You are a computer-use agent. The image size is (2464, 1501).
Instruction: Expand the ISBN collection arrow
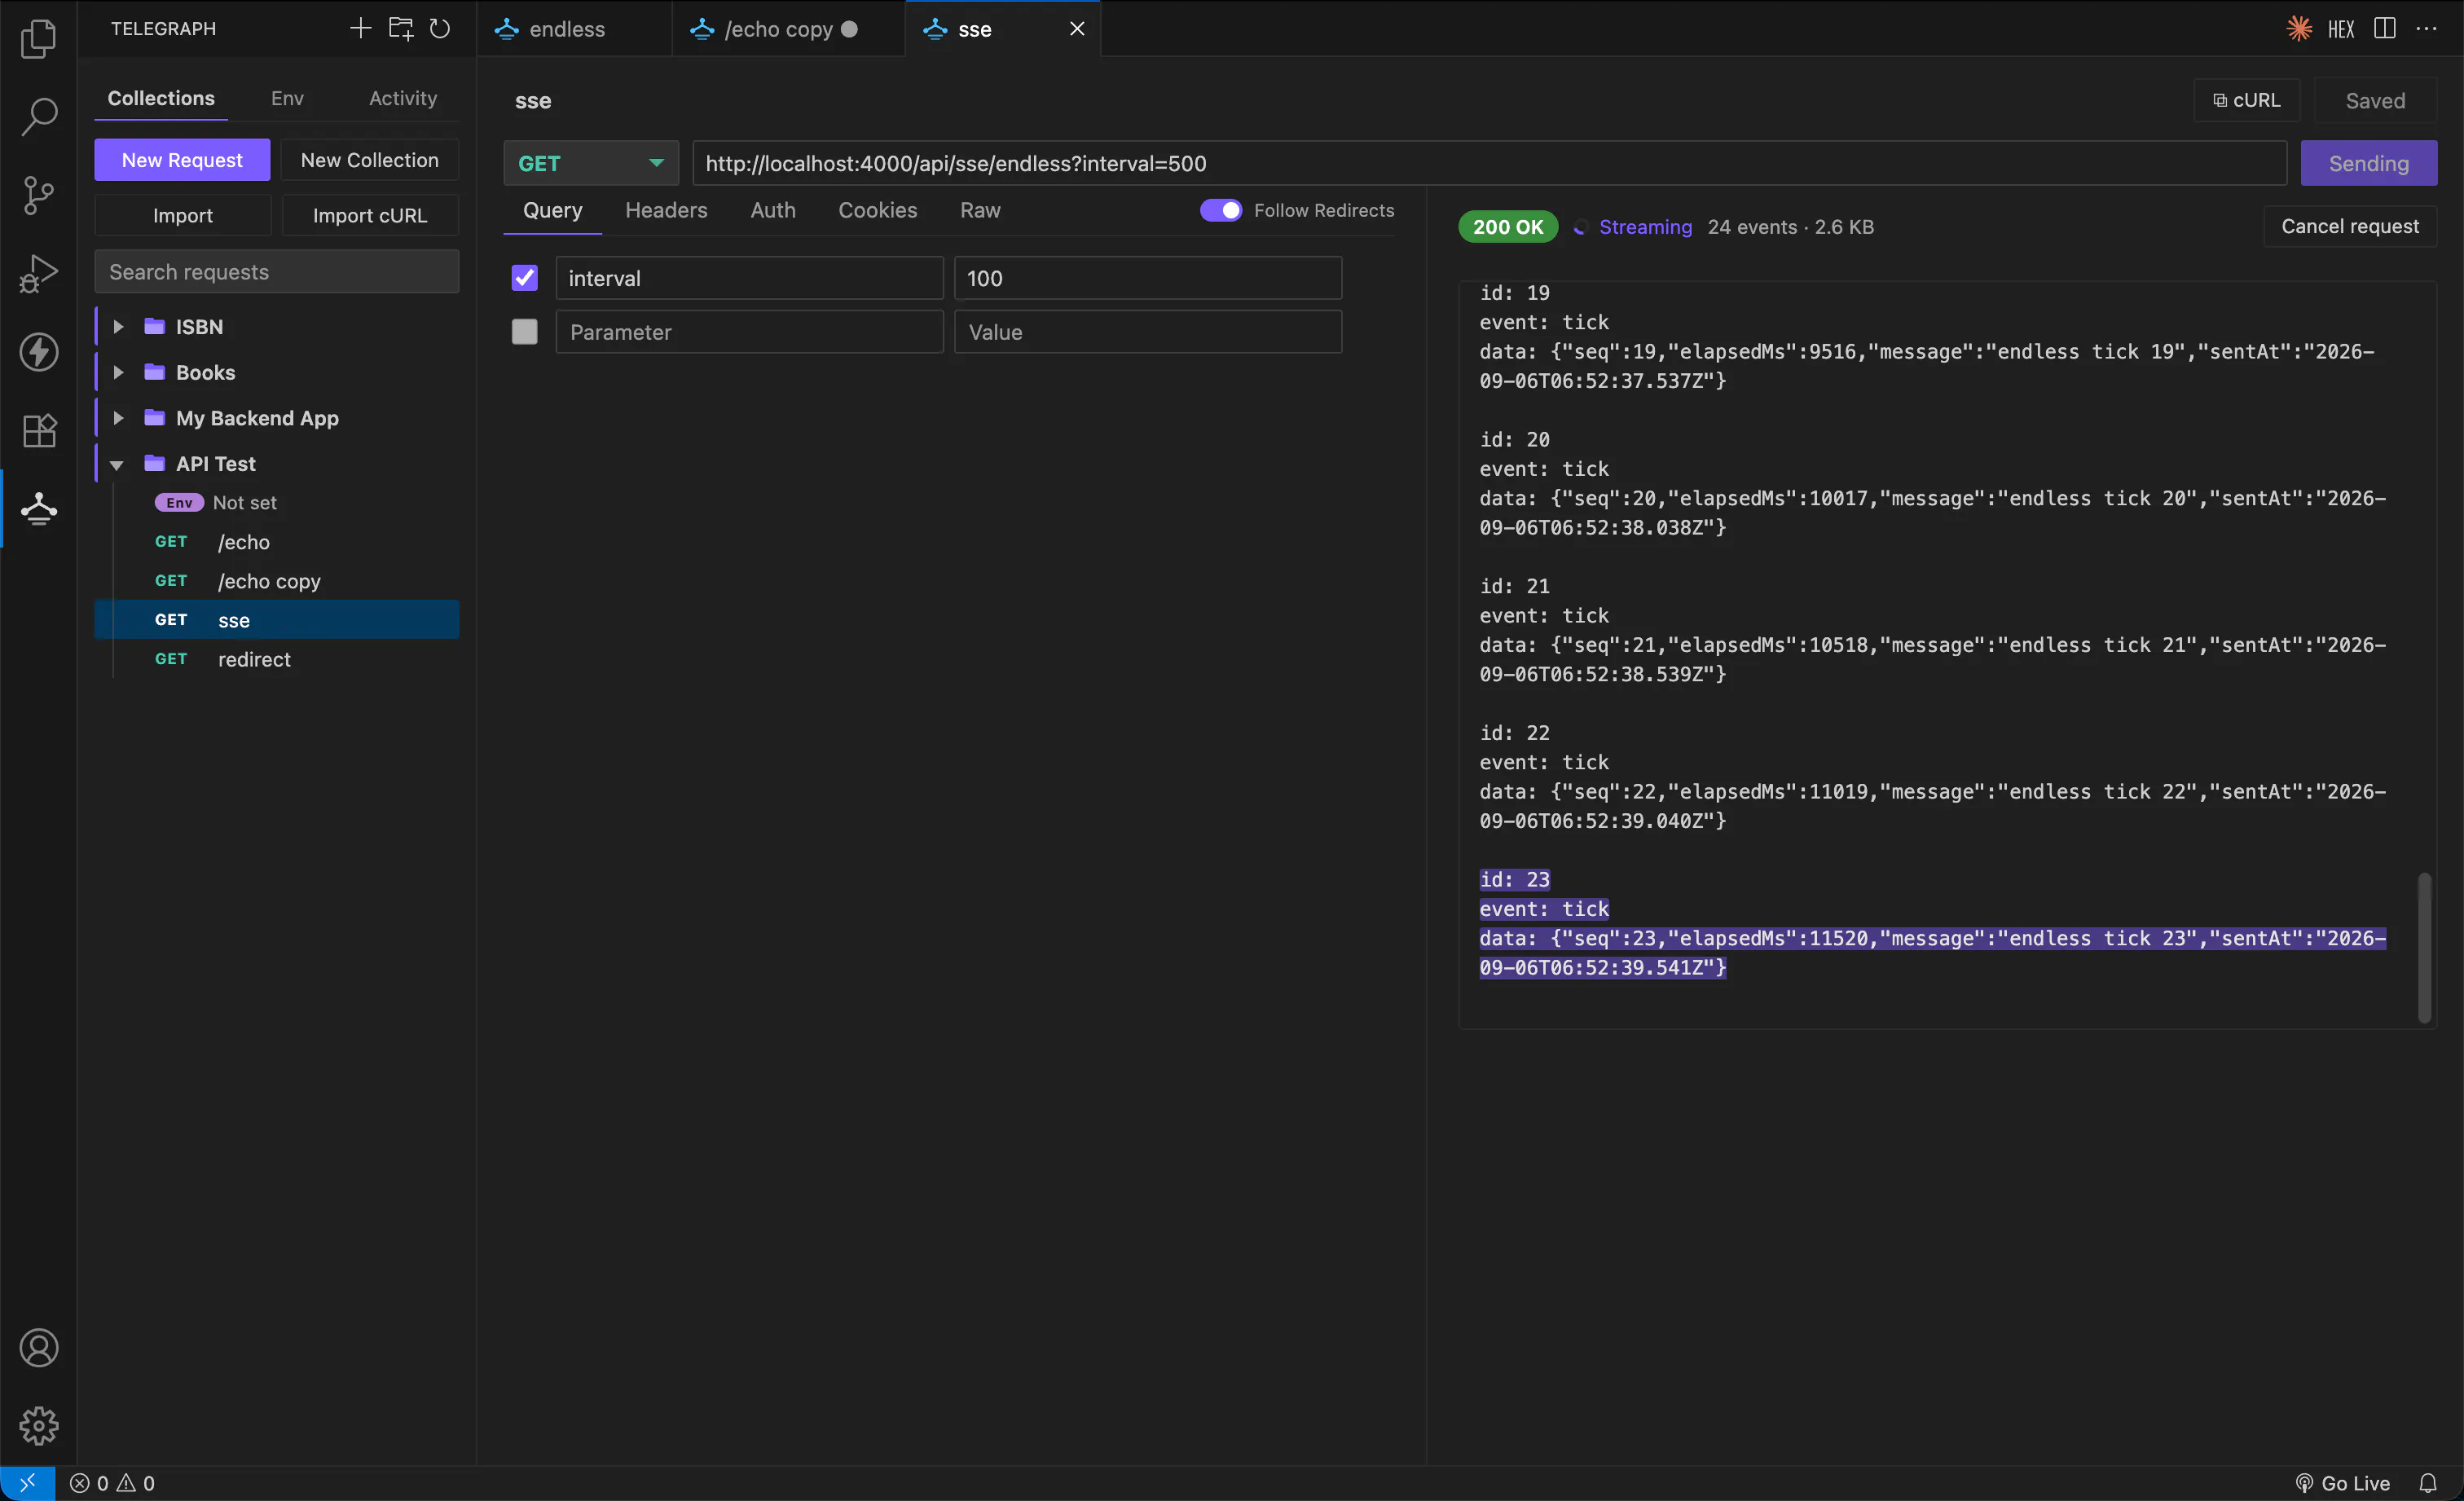click(x=118, y=326)
